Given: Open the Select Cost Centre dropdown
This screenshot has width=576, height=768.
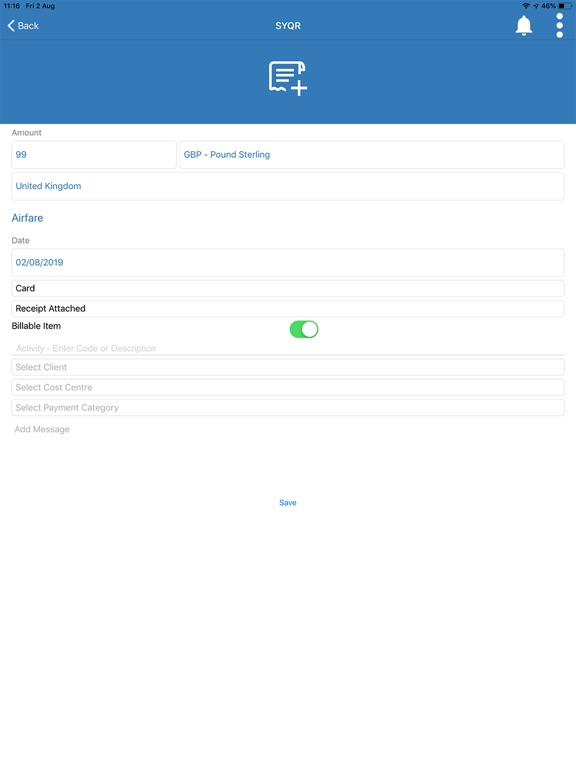Looking at the screenshot, I should (288, 387).
